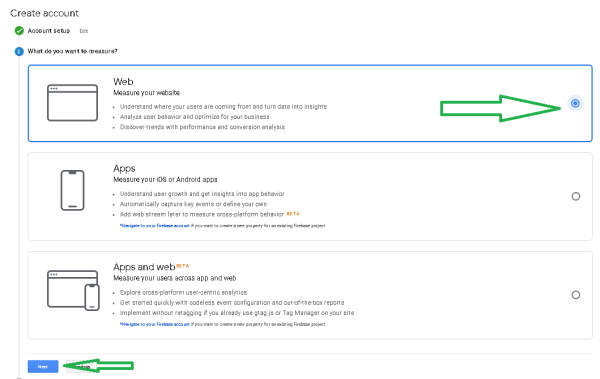Viewport: 600px width, 379px height.
Task: Click the blue Next button
Action: [x=43, y=366]
